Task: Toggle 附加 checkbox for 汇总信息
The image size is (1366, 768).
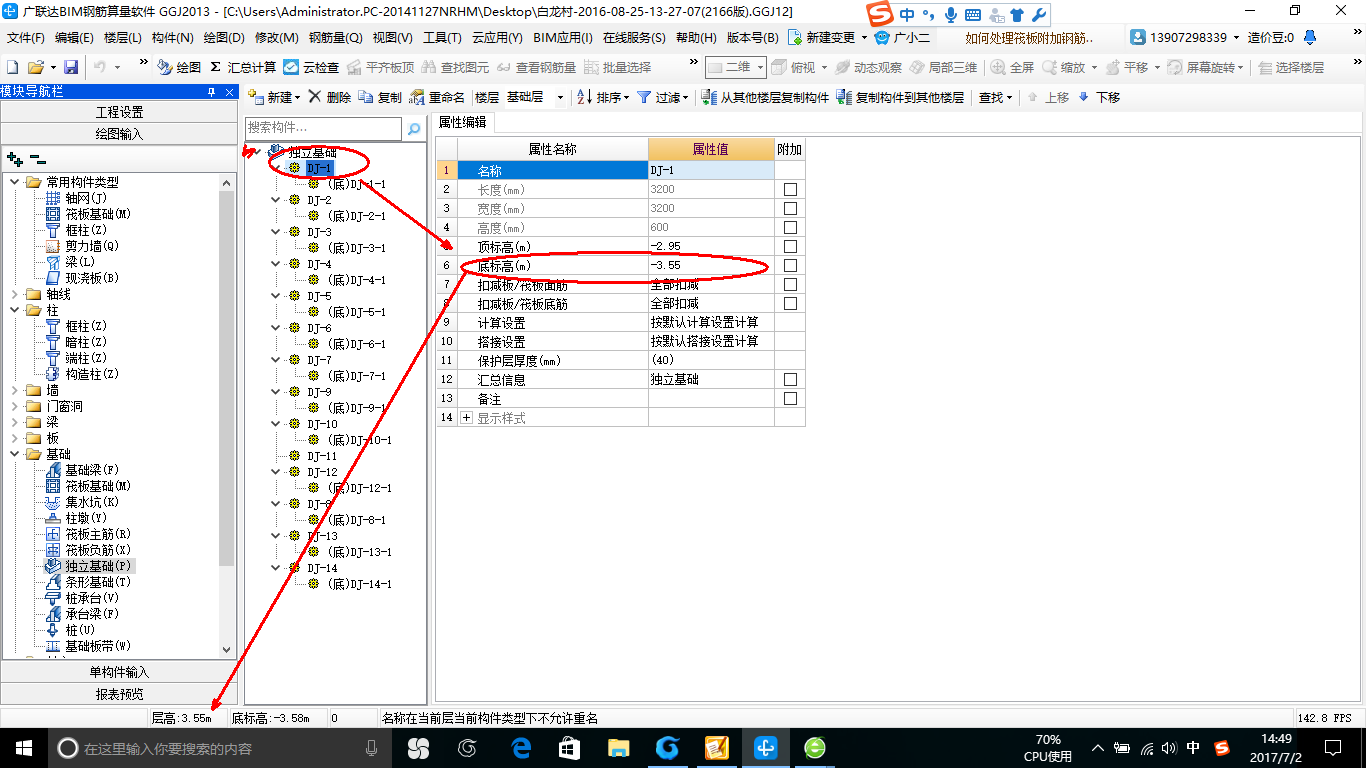Action: [x=790, y=379]
